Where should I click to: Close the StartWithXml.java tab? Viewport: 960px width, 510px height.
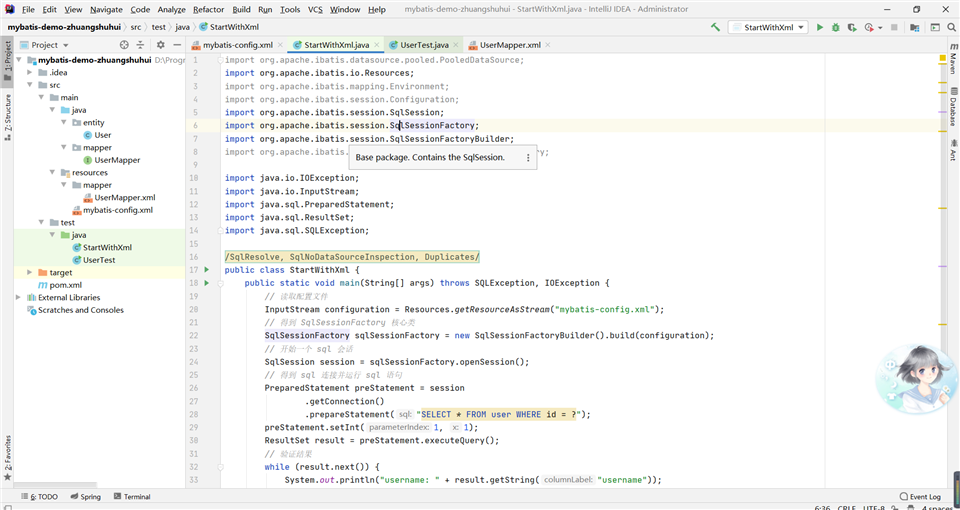377,45
